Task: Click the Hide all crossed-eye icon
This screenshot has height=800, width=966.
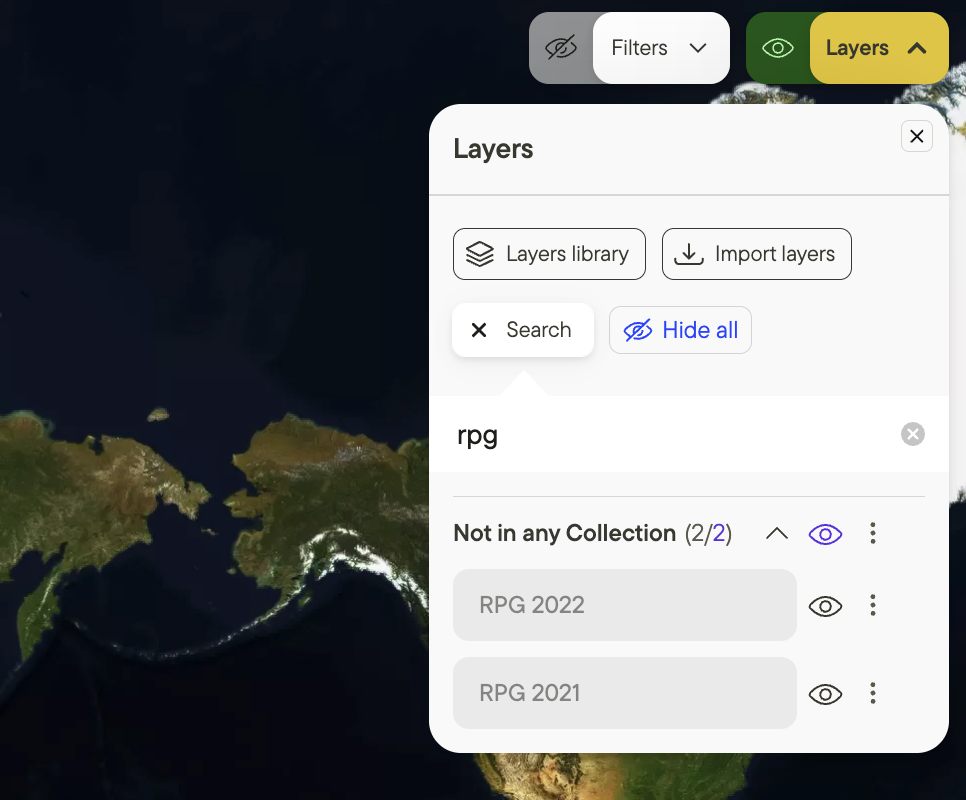Action: pos(638,331)
